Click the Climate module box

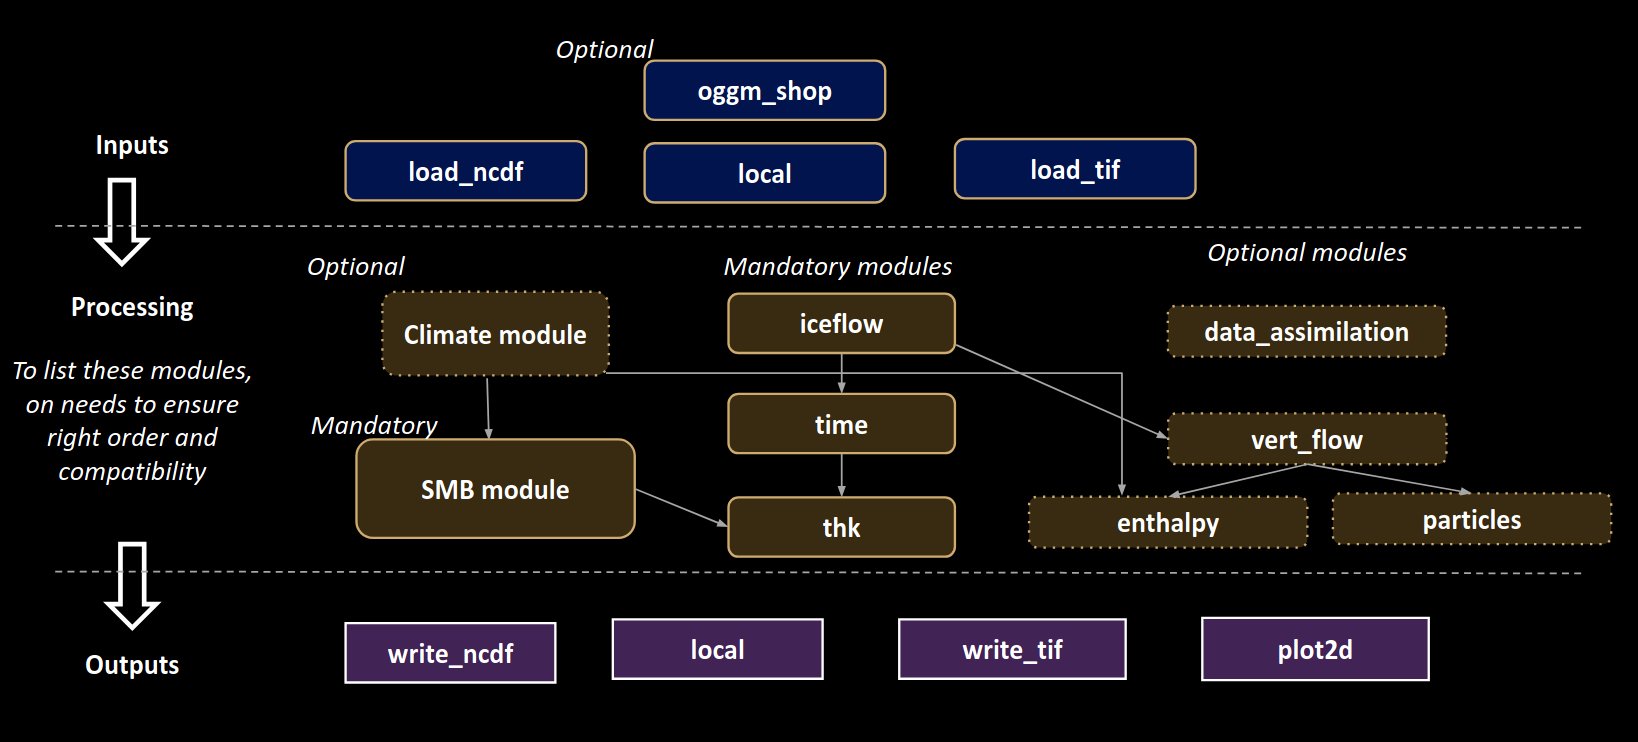(x=495, y=334)
